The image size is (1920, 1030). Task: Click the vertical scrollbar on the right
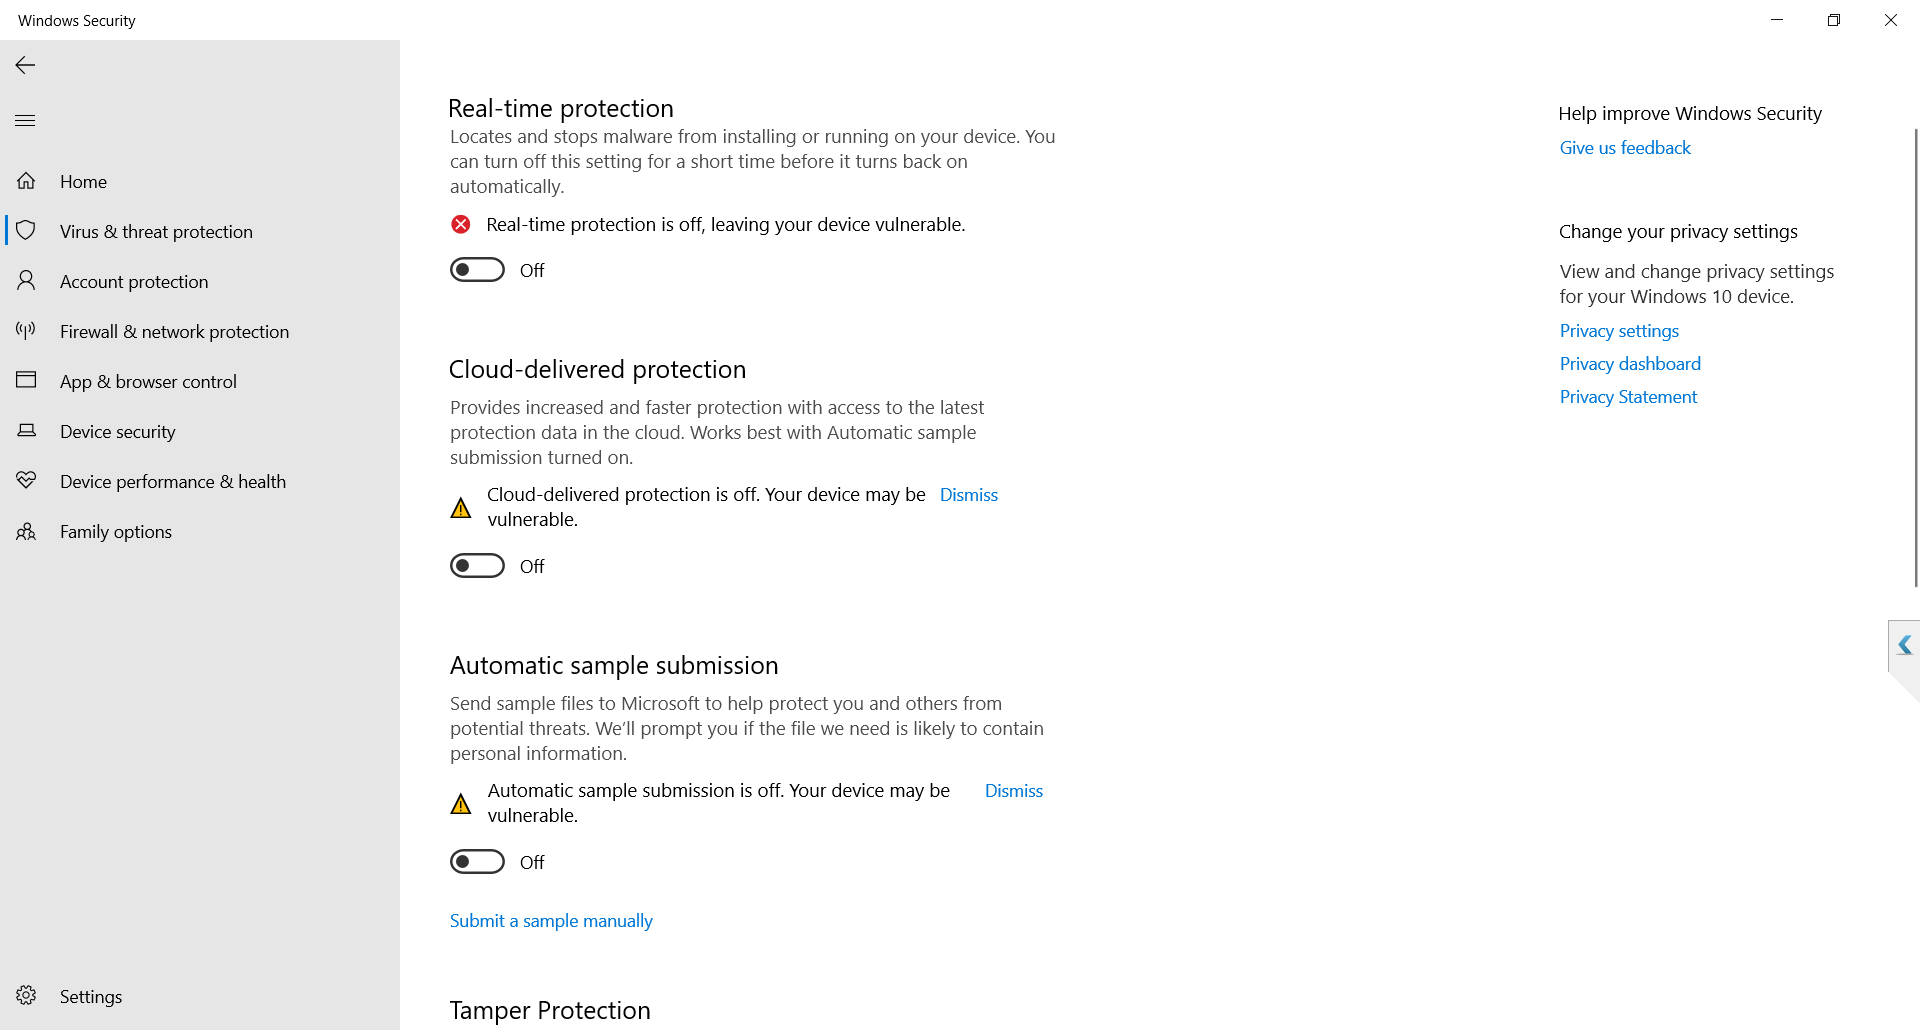click(1915, 358)
